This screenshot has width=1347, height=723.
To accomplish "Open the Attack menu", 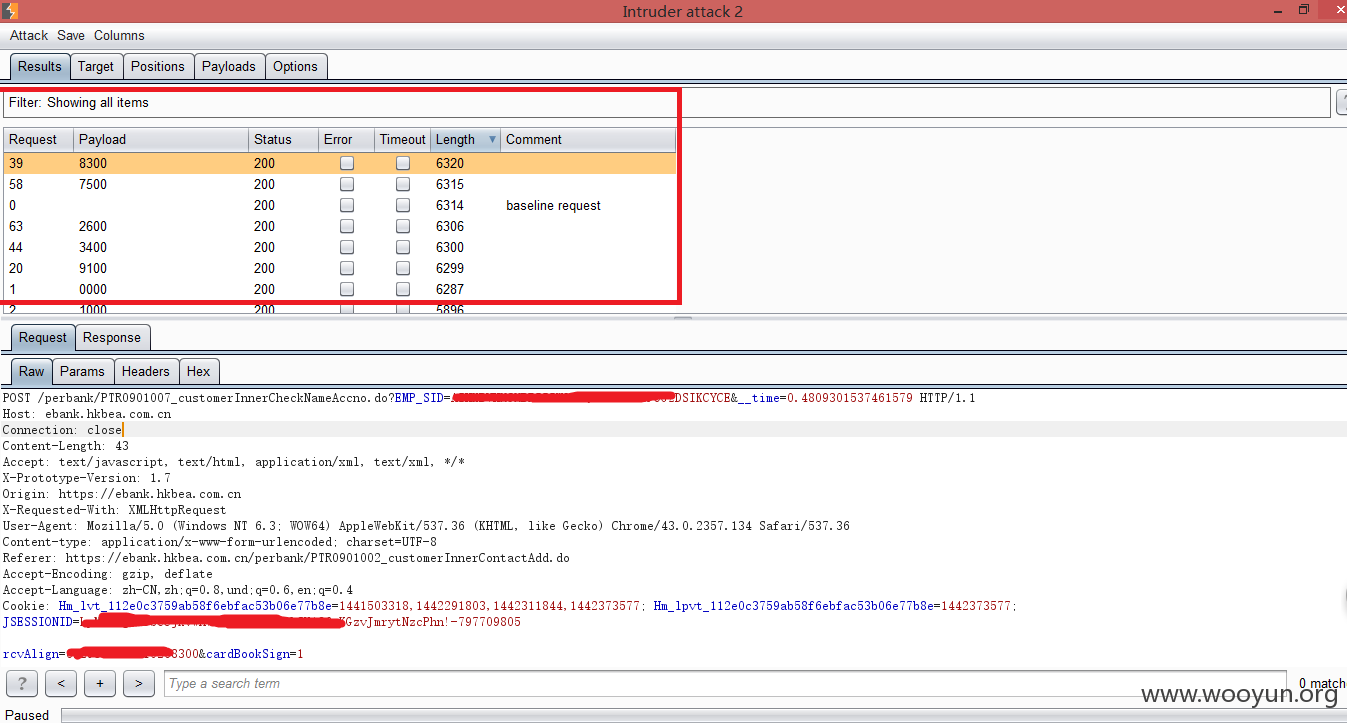I will [x=29, y=35].
